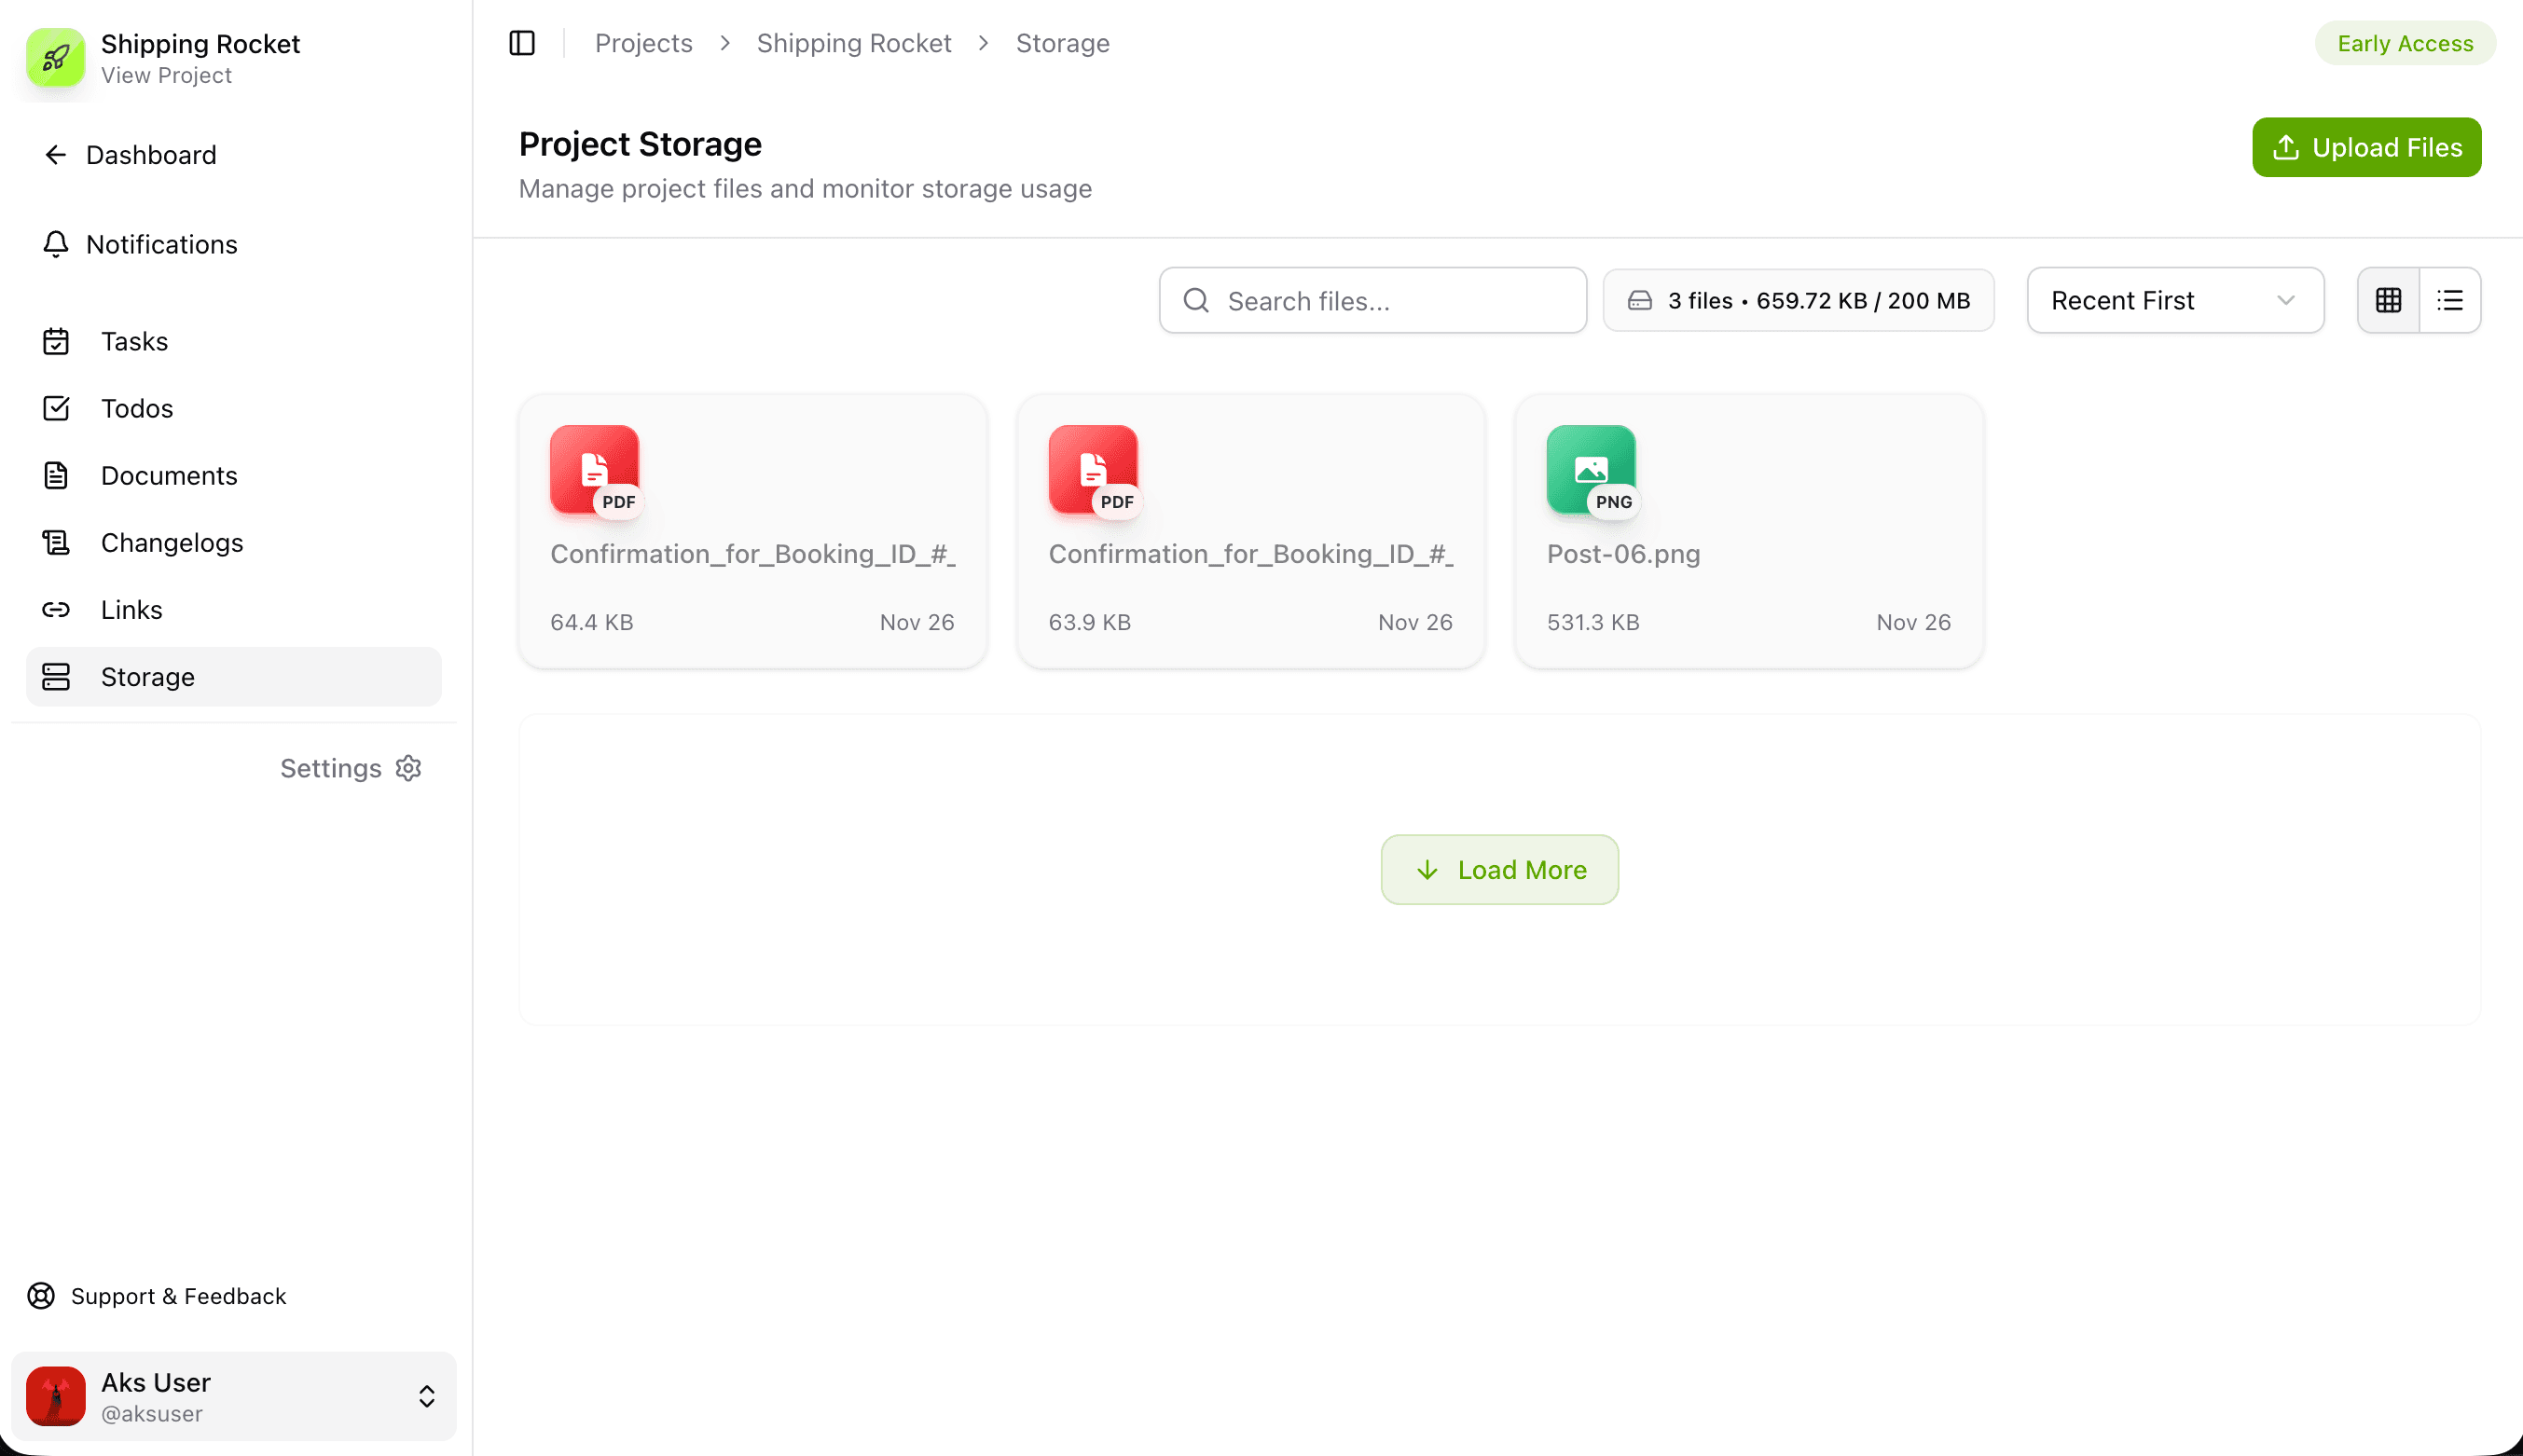Expand the Aks User account menu
This screenshot has height=1456, width=2523.
426,1396
